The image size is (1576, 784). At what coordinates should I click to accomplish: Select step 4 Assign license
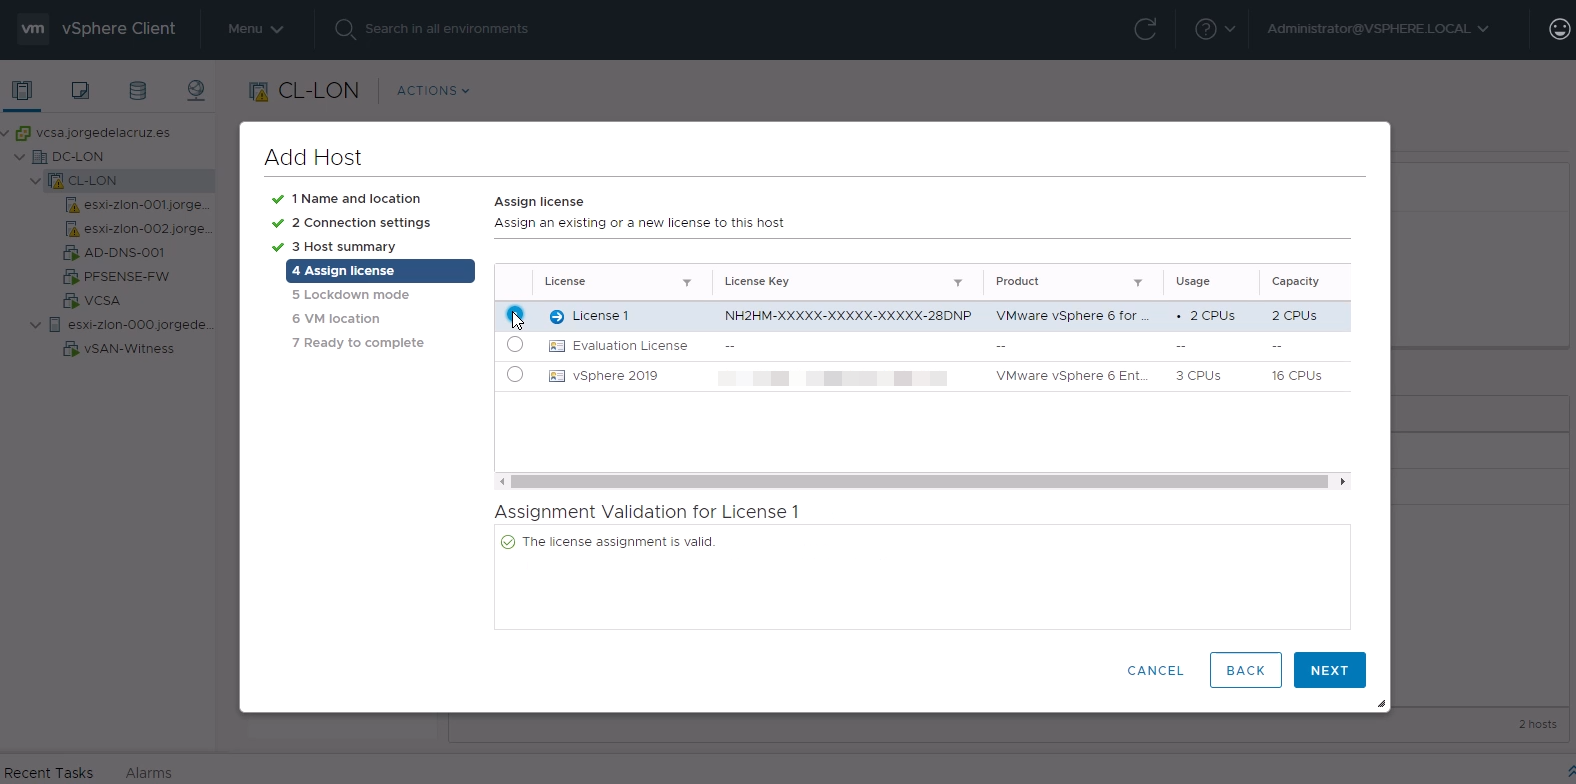(380, 271)
